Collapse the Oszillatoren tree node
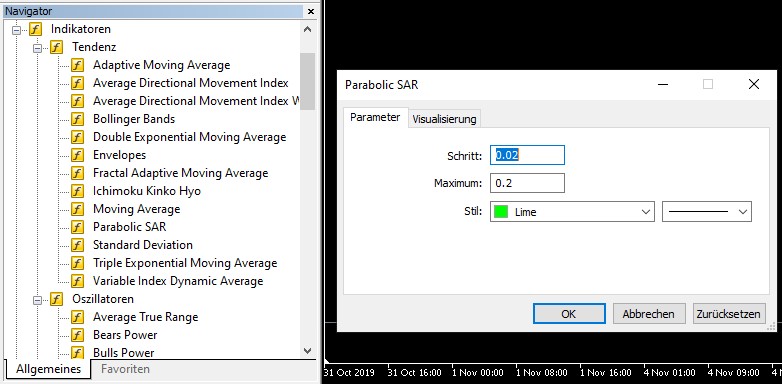 click(37, 300)
